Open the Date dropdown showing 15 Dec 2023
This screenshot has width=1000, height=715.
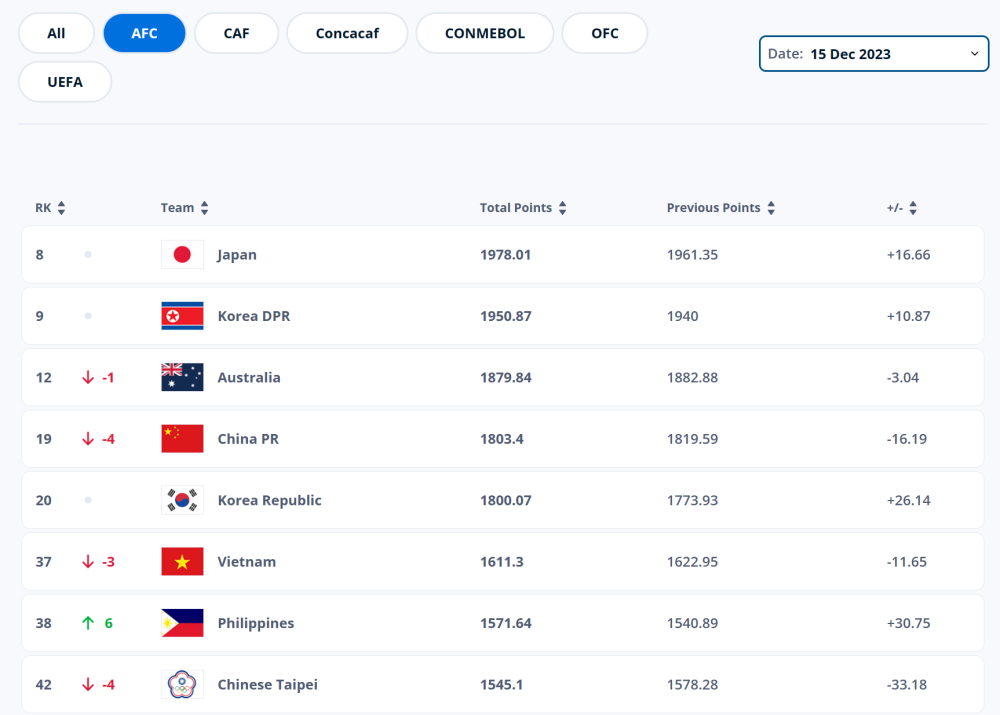(873, 54)
